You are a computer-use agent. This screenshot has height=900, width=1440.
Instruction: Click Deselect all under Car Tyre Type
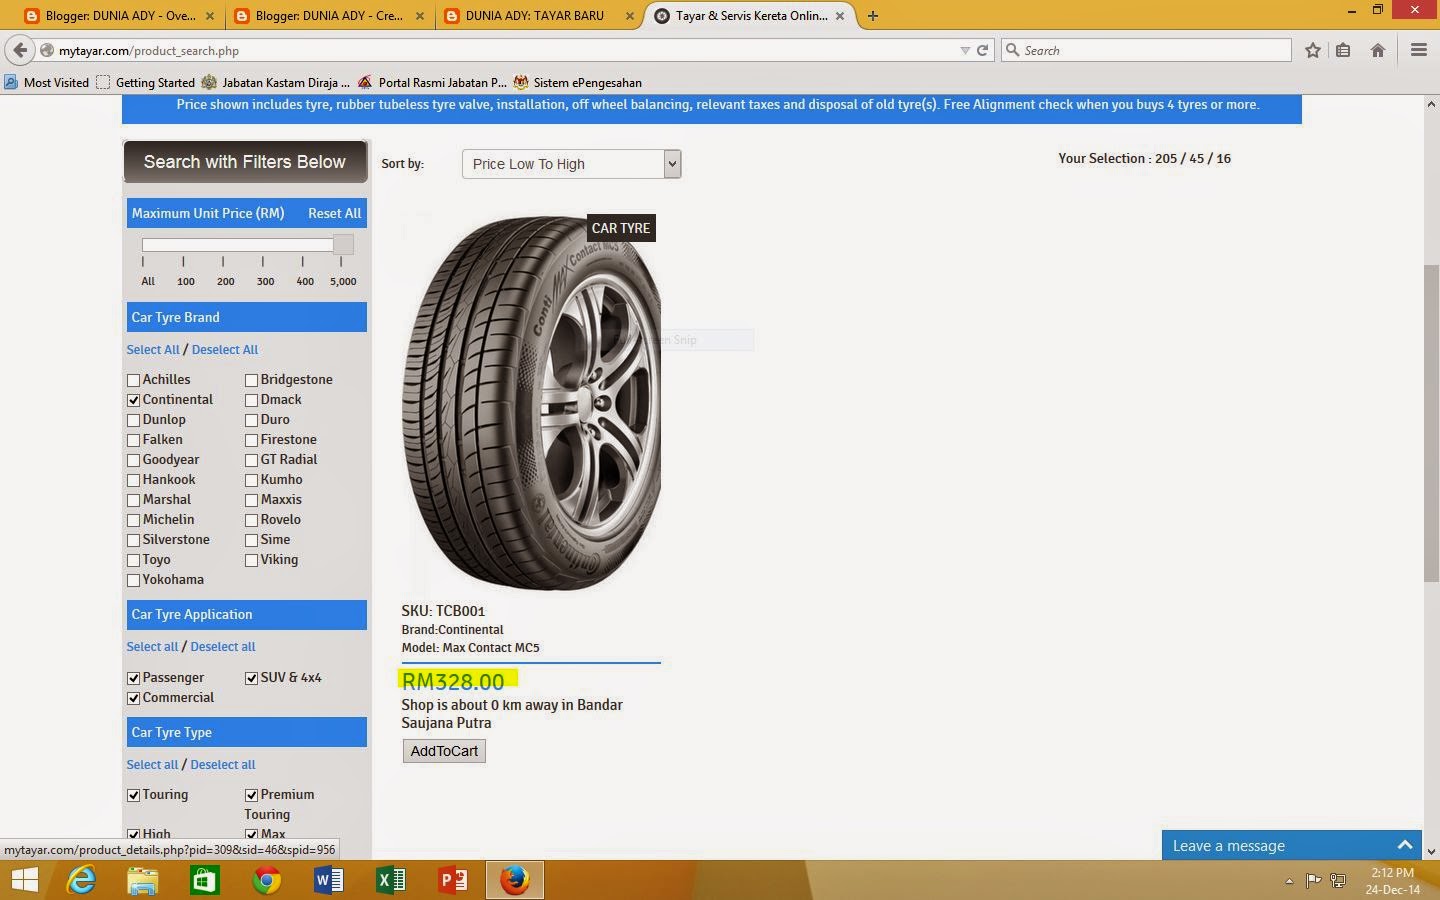(x=223, y=764)
